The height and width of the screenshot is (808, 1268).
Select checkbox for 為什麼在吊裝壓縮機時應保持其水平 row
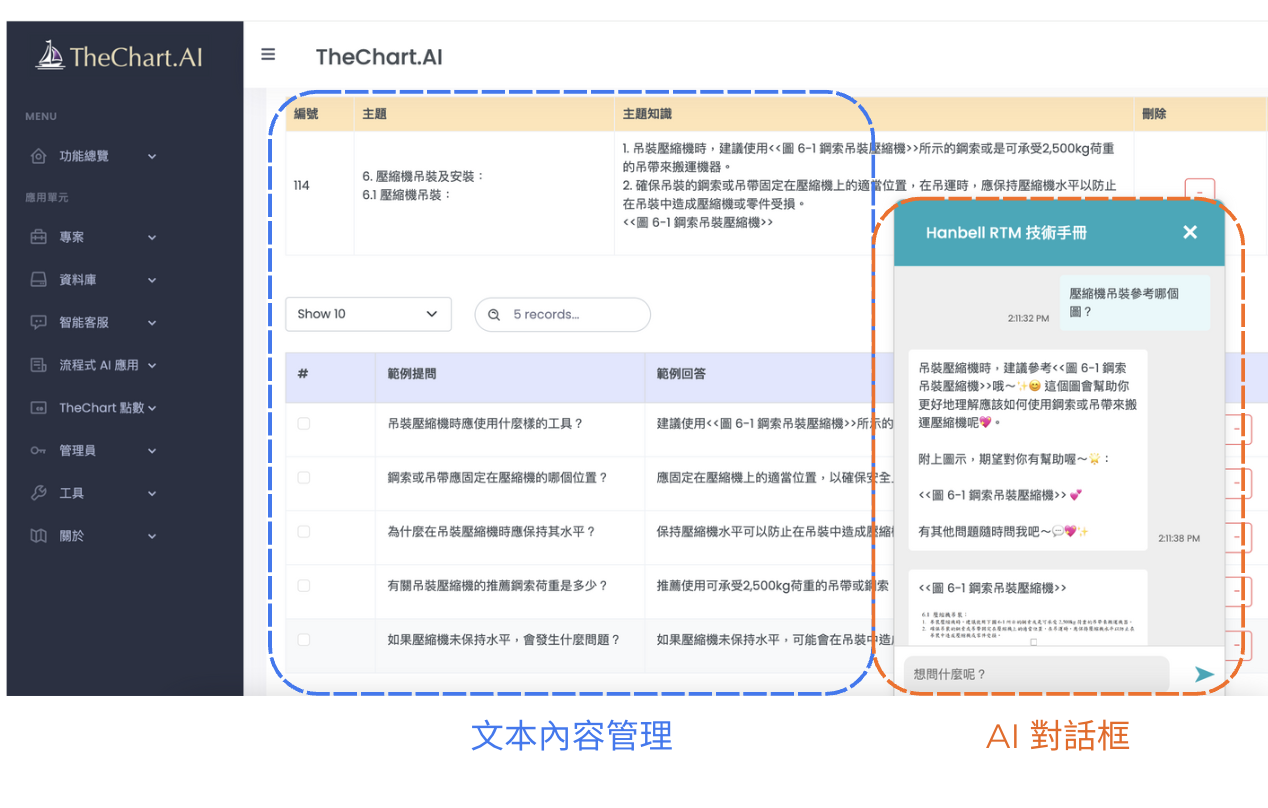(304, 532)
